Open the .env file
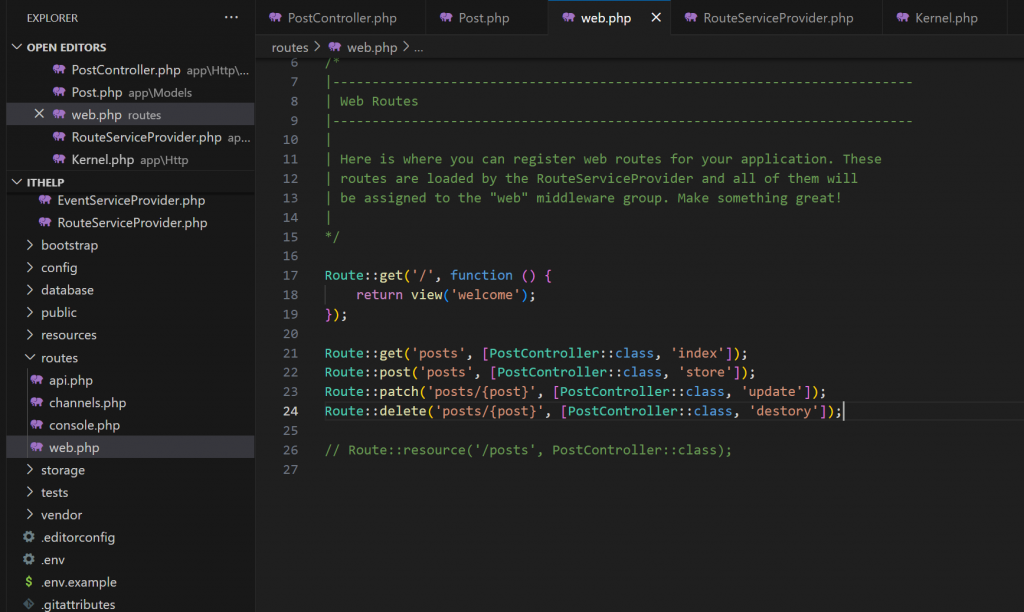Viewport: 1024px width, 612px height. click(131, 560)
